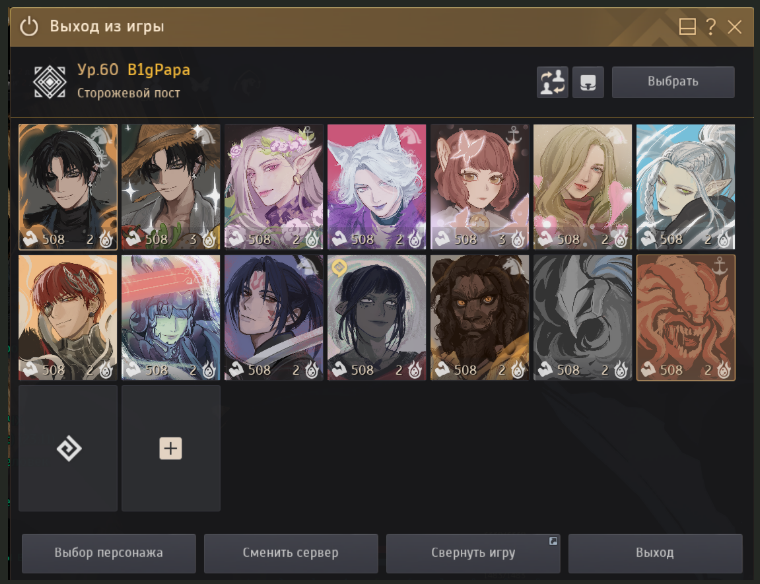Viewport: 760px width, 584px height.
Task: Click the diamond emblem empty slot
Action: coord(68,448)
